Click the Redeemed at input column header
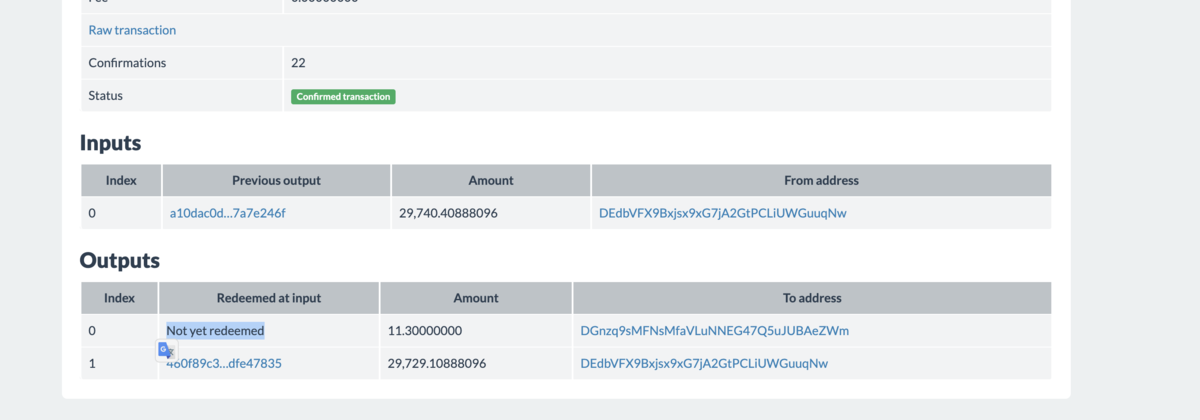Screen dimensions: 1200x420 tap(268, 298)
